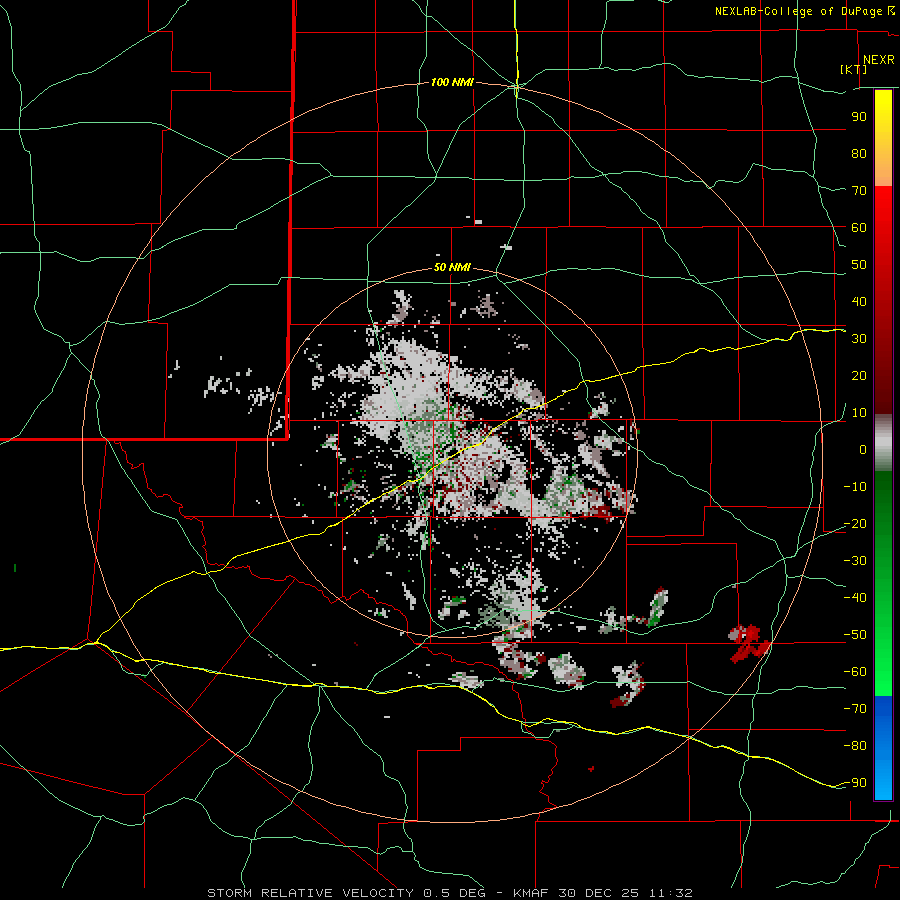Image resolution: width=900 pixels, height=900 pixels.
Task: Click the 50 value on the velocity scale
Action: pos(859,265)
